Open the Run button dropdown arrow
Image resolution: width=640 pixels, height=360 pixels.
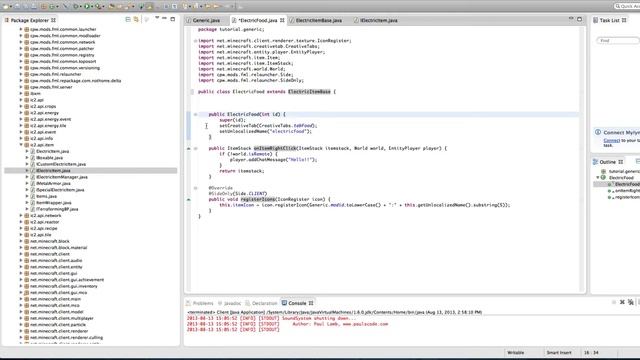(x=92, y=7)
